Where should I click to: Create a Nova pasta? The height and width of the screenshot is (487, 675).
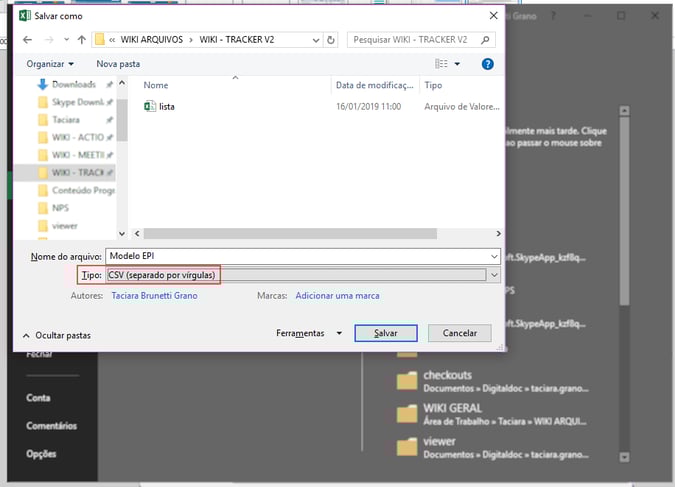[x=118, y=64]
